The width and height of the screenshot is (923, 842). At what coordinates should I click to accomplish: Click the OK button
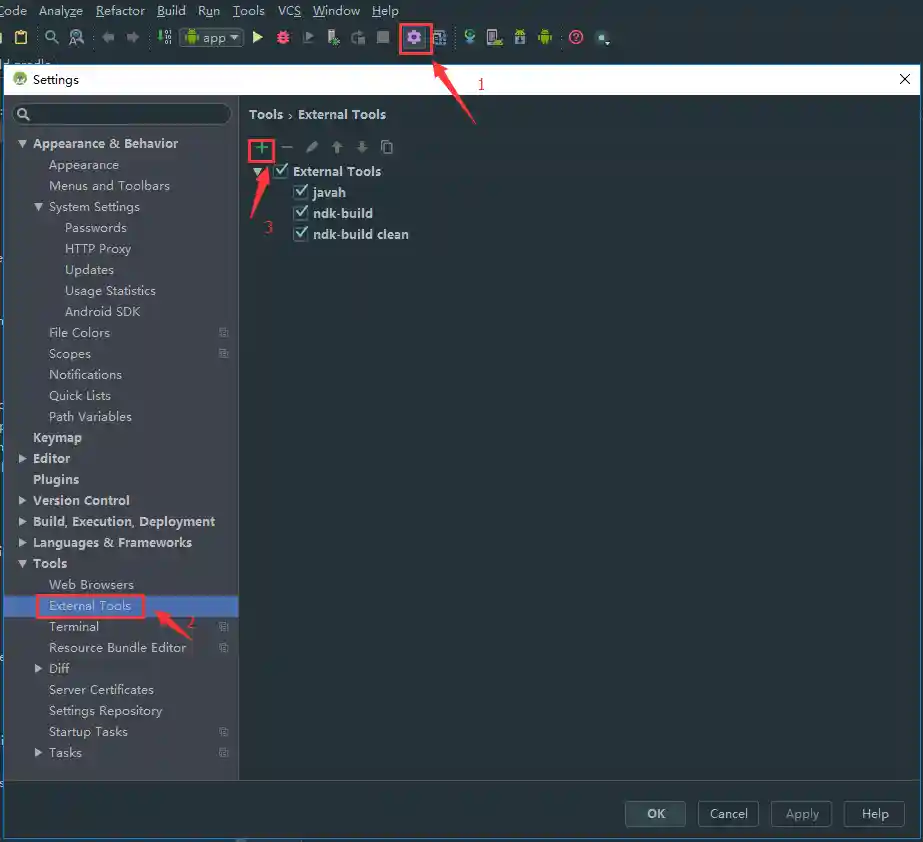655,814
